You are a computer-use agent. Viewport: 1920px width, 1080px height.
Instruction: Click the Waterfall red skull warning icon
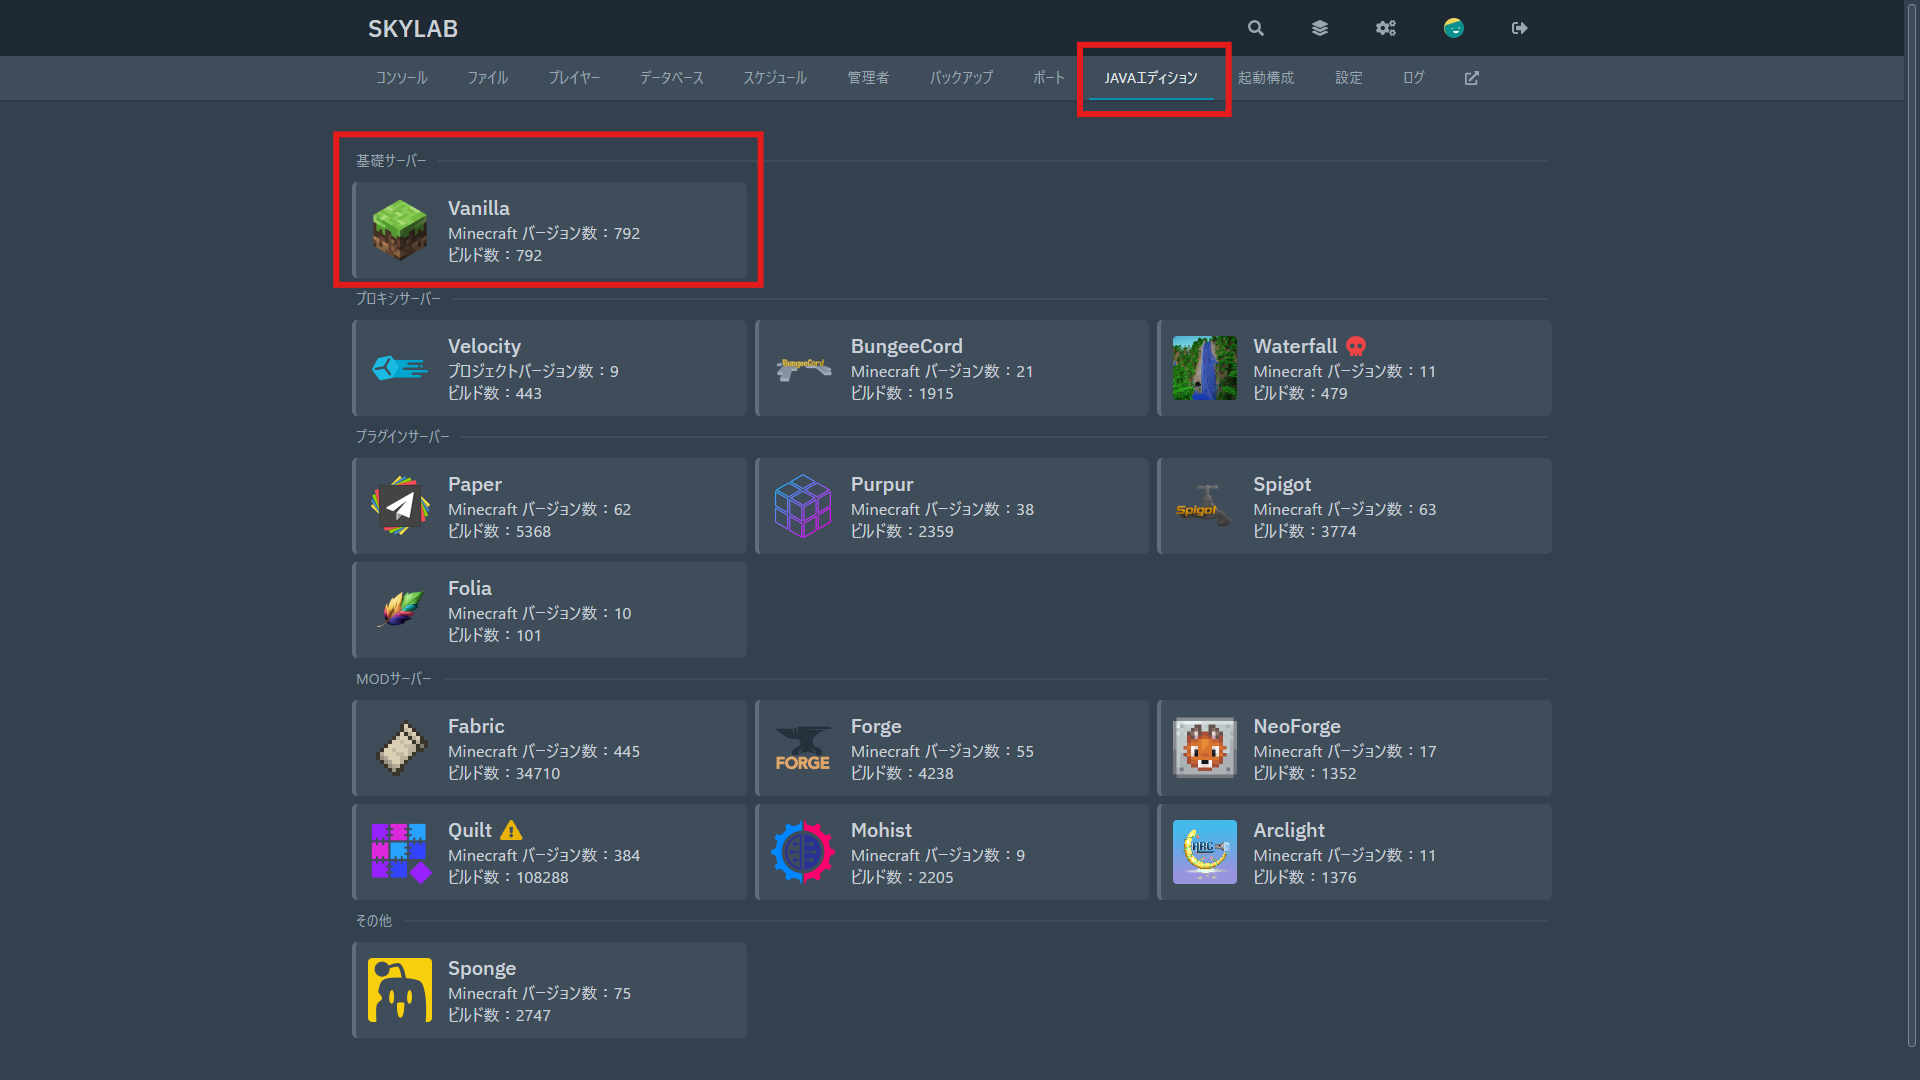1356,346
